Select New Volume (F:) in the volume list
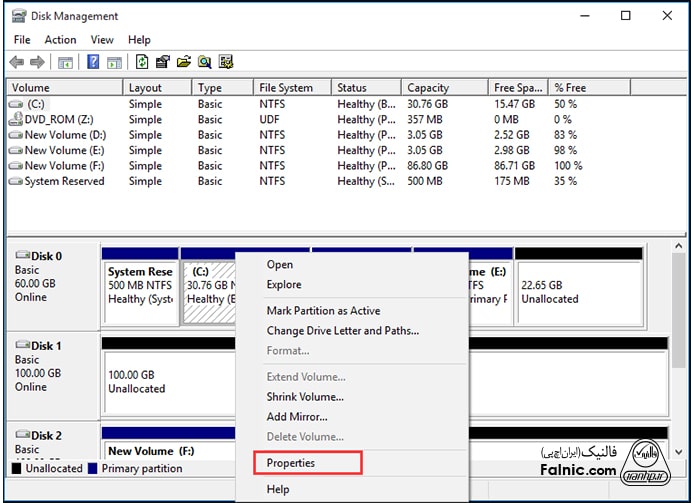Viewport: 694px width, 503px height. 64,166
